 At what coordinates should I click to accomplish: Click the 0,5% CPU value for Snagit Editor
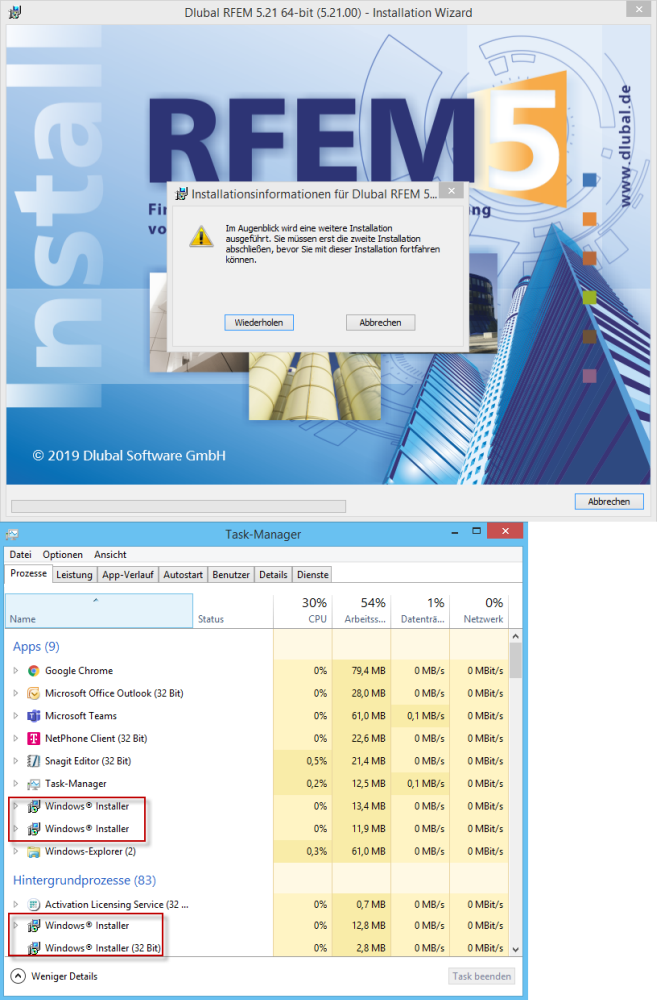tap(317, 761)
